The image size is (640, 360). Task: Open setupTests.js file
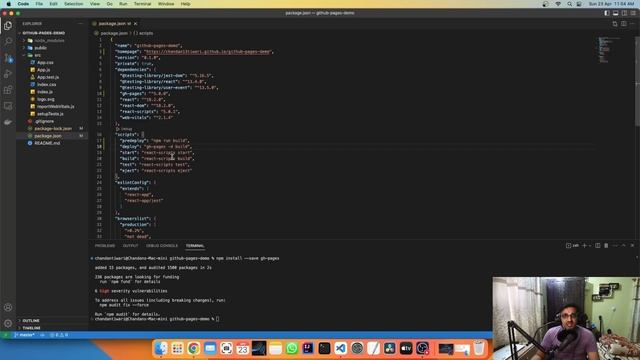(x=50, y=114)
